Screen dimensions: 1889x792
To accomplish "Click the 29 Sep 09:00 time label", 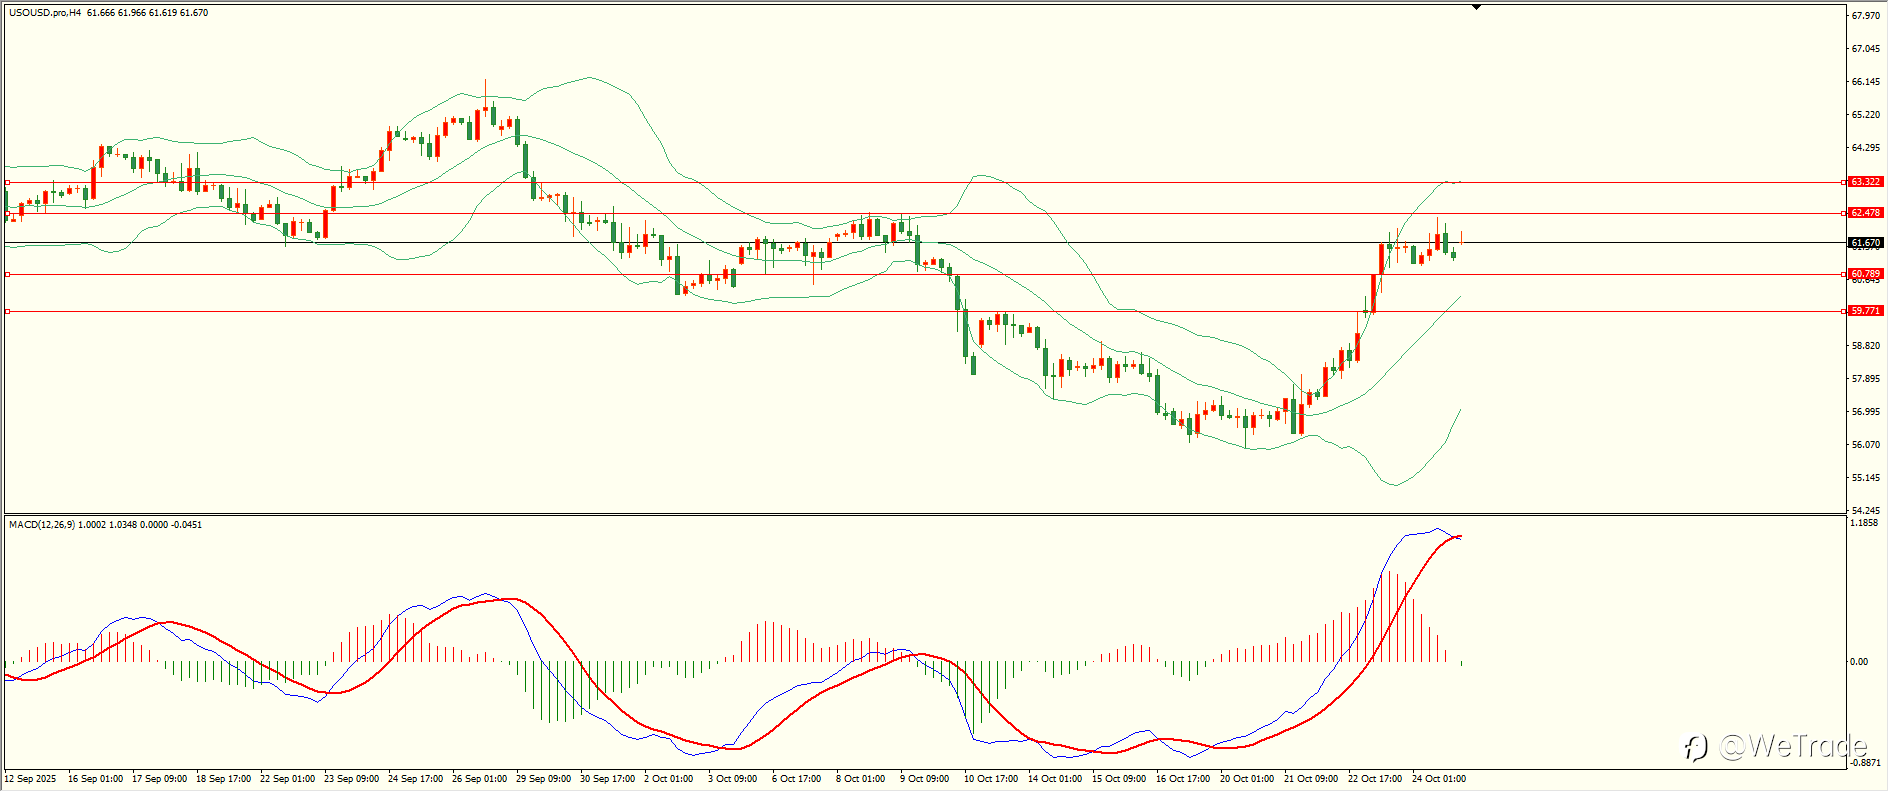I will tap(543, 778).
